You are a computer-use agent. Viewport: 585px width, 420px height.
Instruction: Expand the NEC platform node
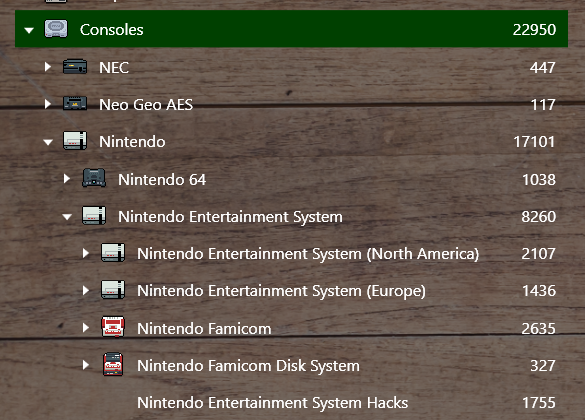[47, 67]
